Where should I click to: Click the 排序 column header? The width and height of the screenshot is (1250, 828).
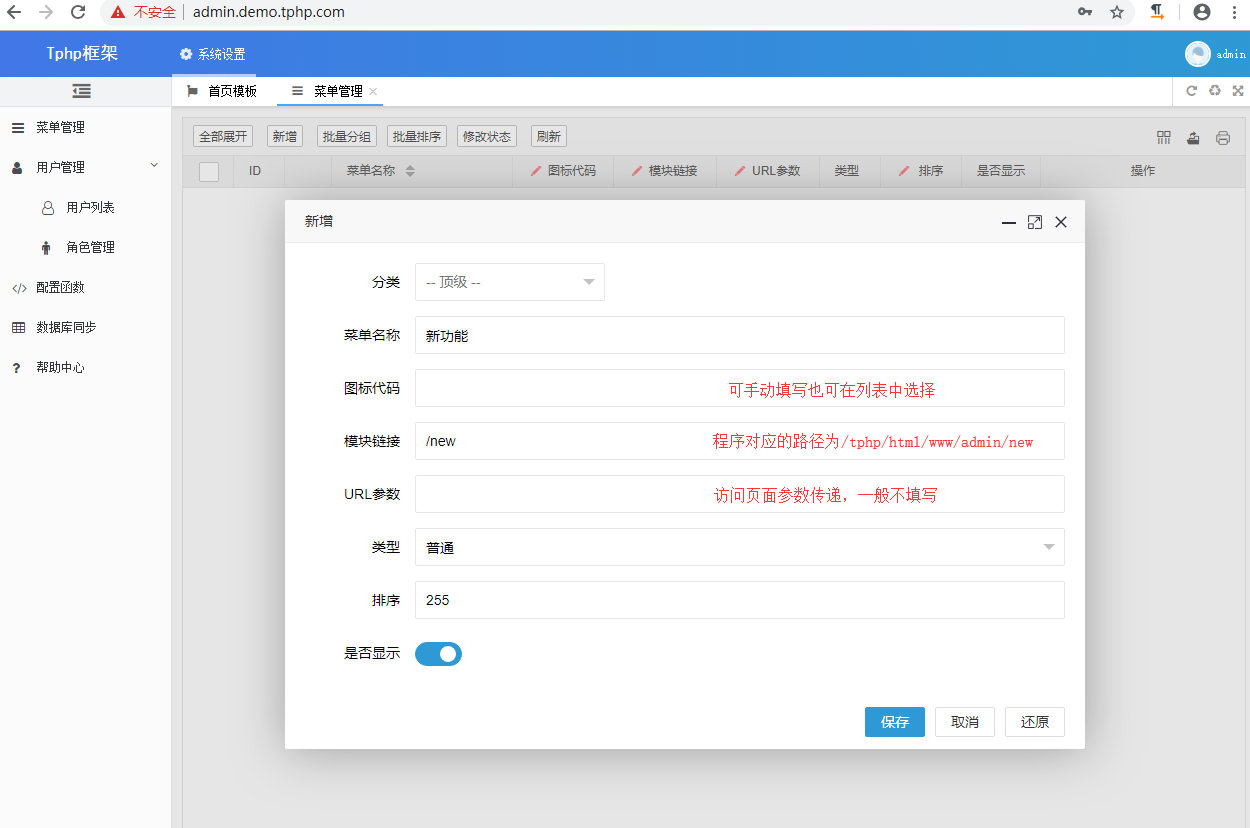pyautogui.click(x=921, y=171)
